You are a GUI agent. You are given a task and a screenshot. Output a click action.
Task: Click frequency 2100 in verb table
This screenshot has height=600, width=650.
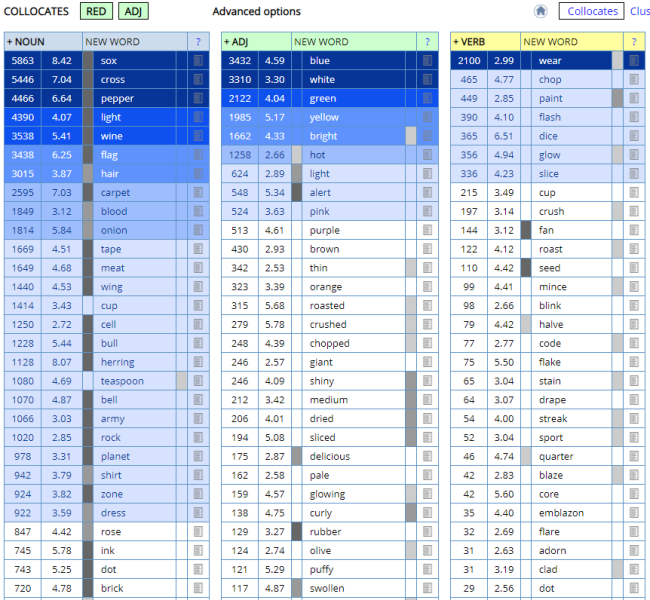469,61
